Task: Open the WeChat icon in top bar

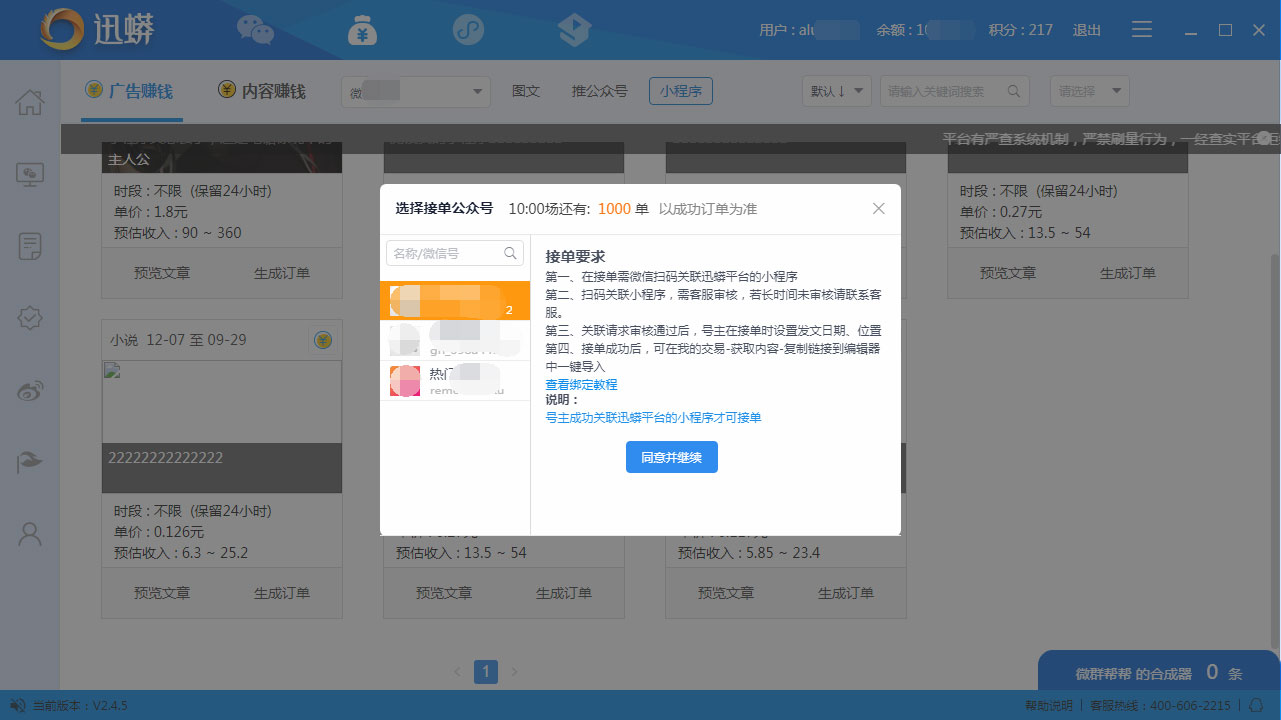Action: coord(255,30)
